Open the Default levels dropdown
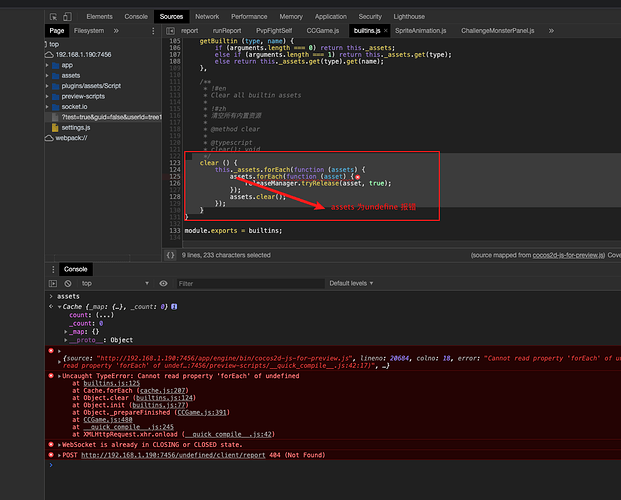 [x=352, y=283]
